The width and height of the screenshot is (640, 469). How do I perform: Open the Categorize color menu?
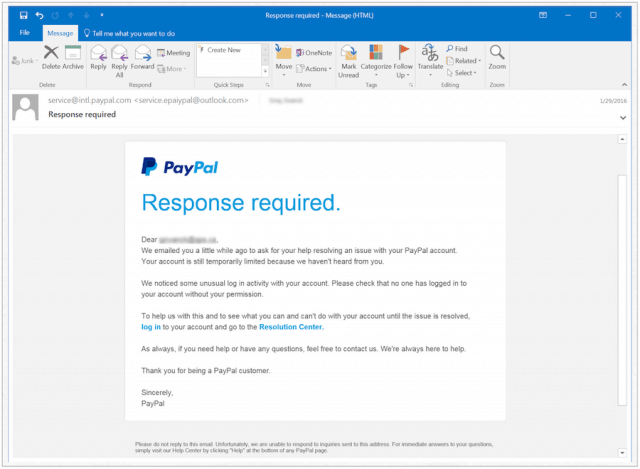point(376,61)
